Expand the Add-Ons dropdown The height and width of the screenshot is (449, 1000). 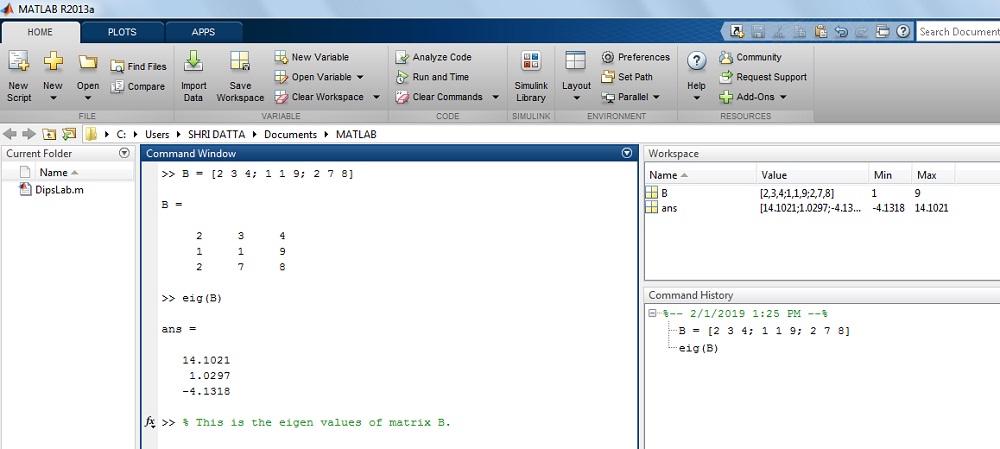tap(782, 98)
